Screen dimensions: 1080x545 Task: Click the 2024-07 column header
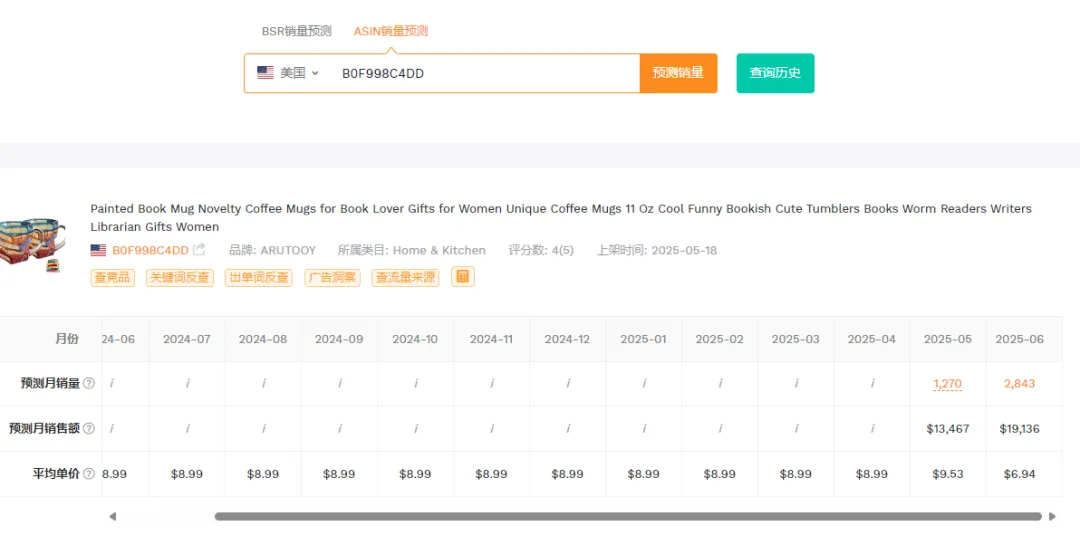coord(187,339)
